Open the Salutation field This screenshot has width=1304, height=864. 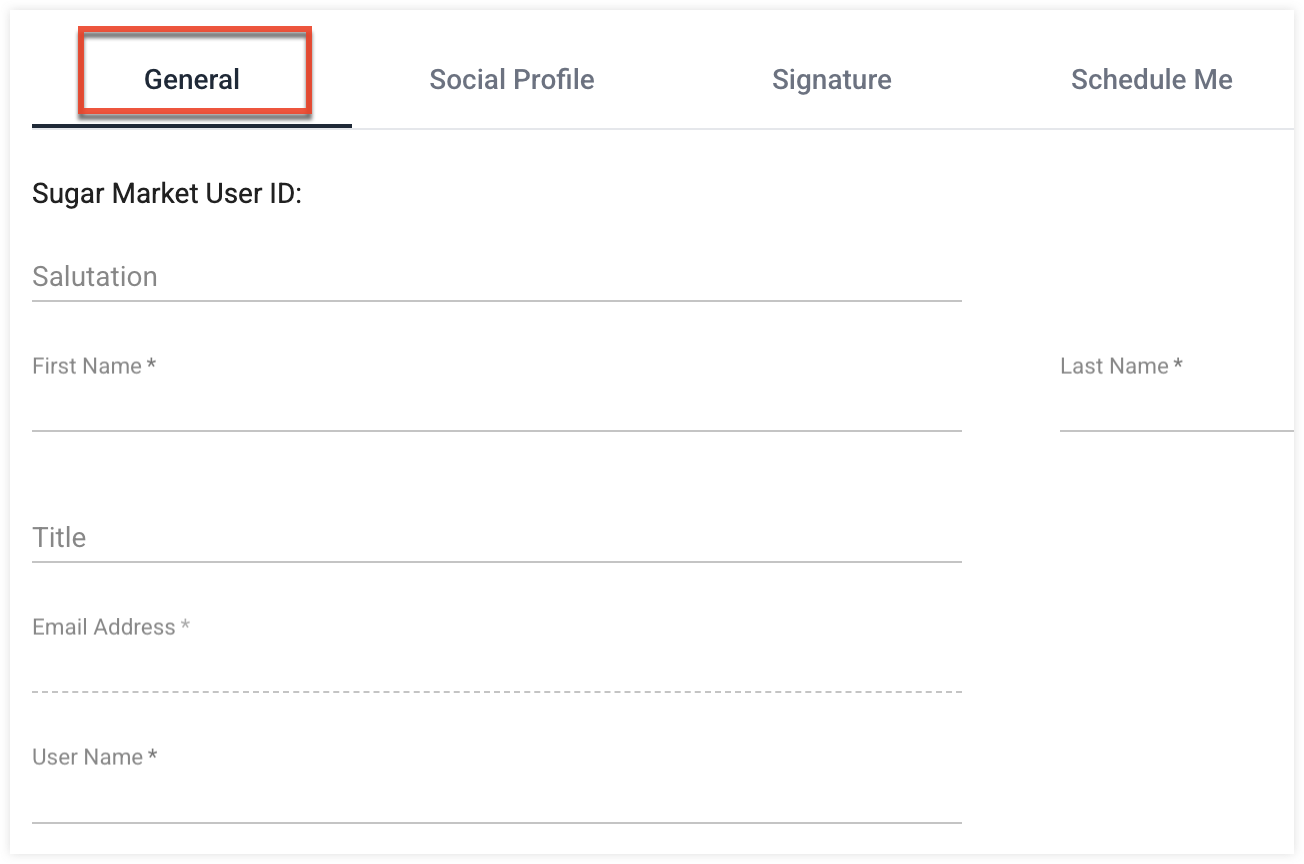click(497, 277)
